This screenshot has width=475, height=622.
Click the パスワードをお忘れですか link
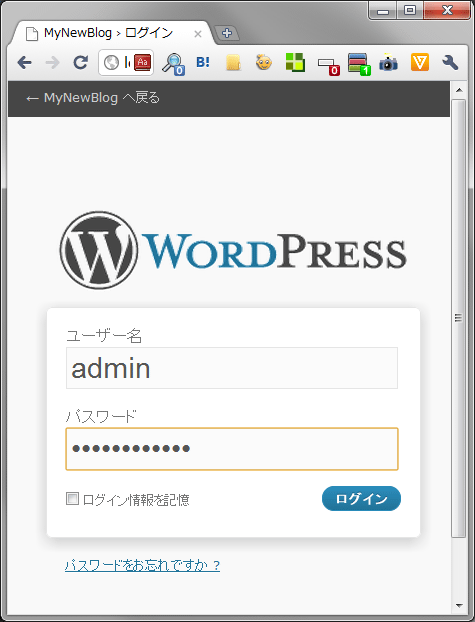point(142,565)
